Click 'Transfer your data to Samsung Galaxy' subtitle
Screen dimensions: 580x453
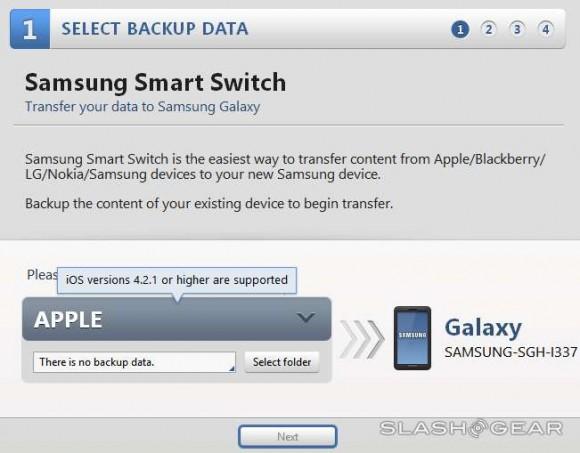coord(142,107)
